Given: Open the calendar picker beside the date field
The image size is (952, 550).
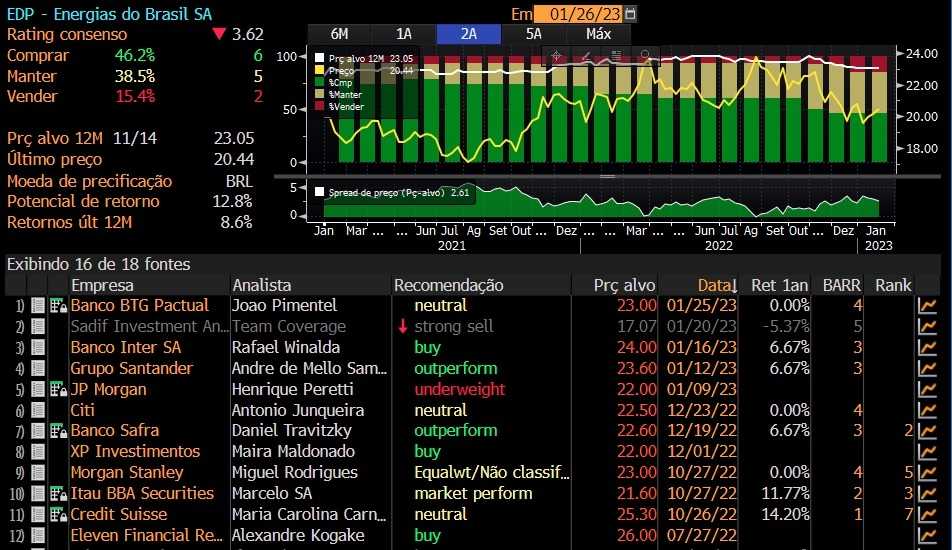Looking at the screenshot, I should coord(630,13).
